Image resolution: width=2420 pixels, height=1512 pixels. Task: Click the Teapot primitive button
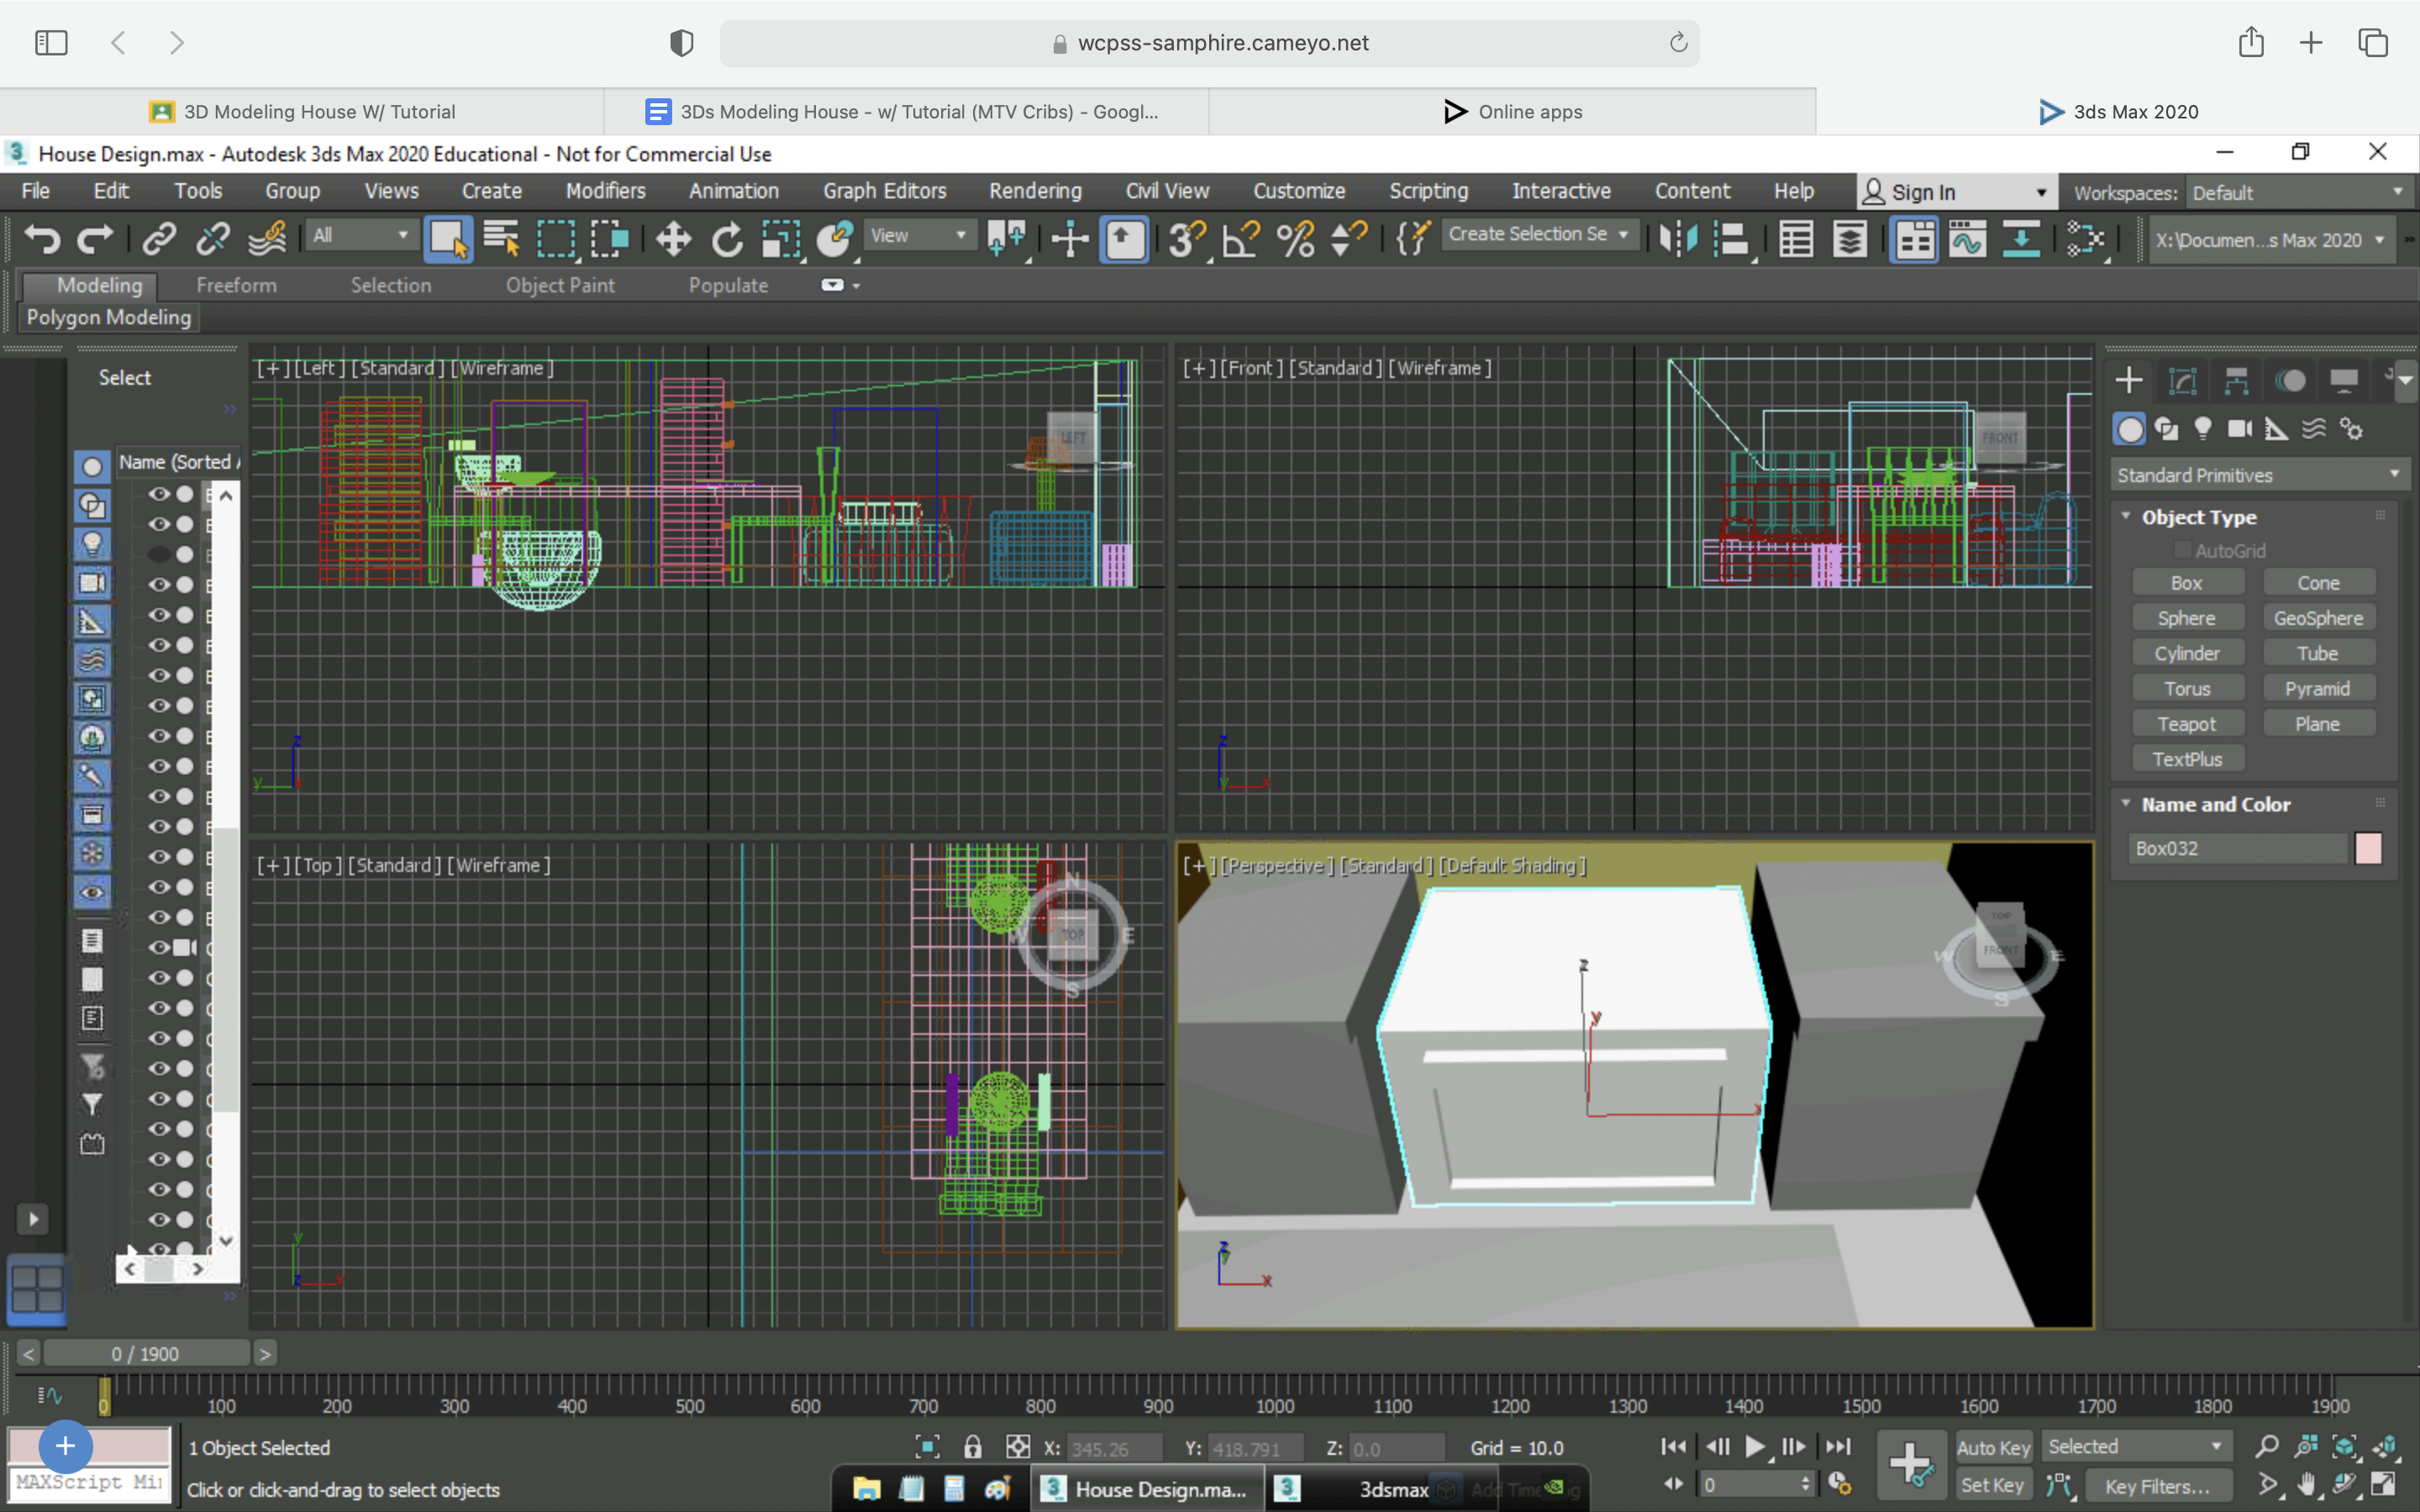(x=2187, y=722)
